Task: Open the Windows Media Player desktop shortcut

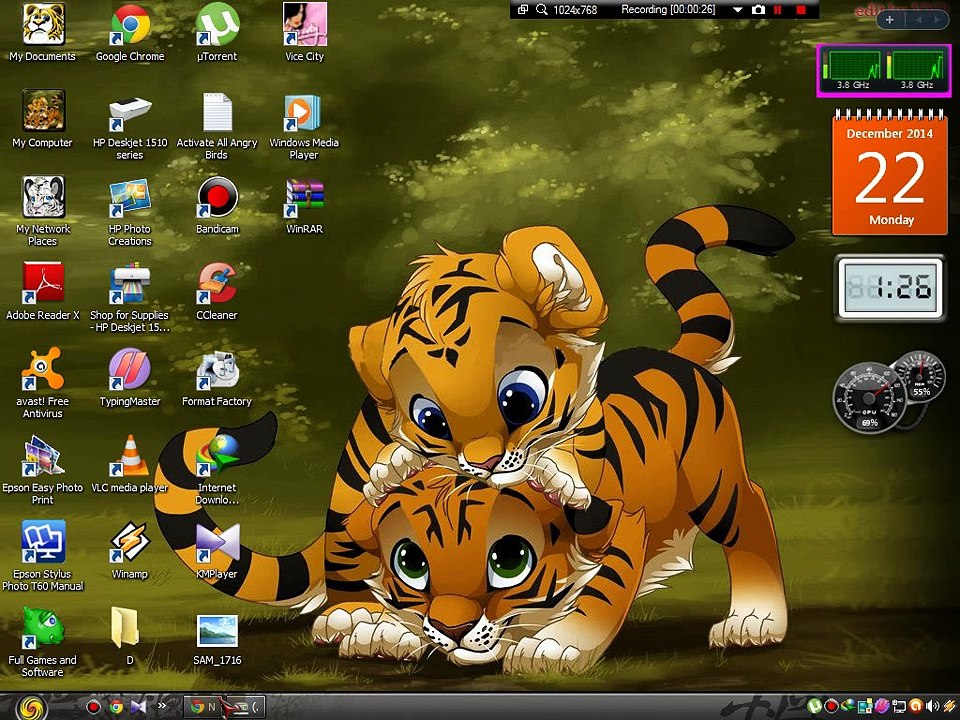Action: pos(304,125)
